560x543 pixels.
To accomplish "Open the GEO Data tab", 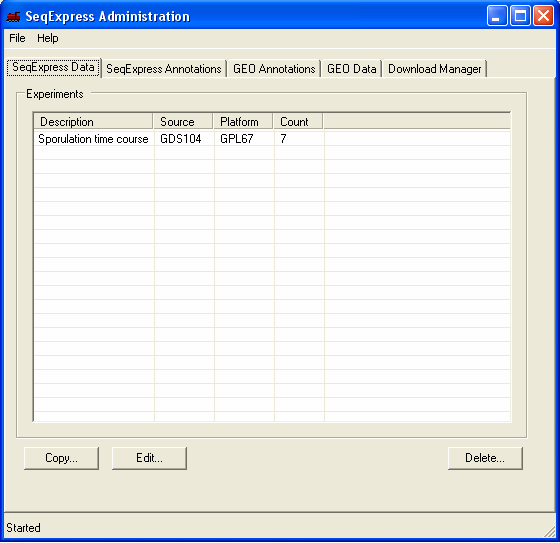I will [352, 69].
